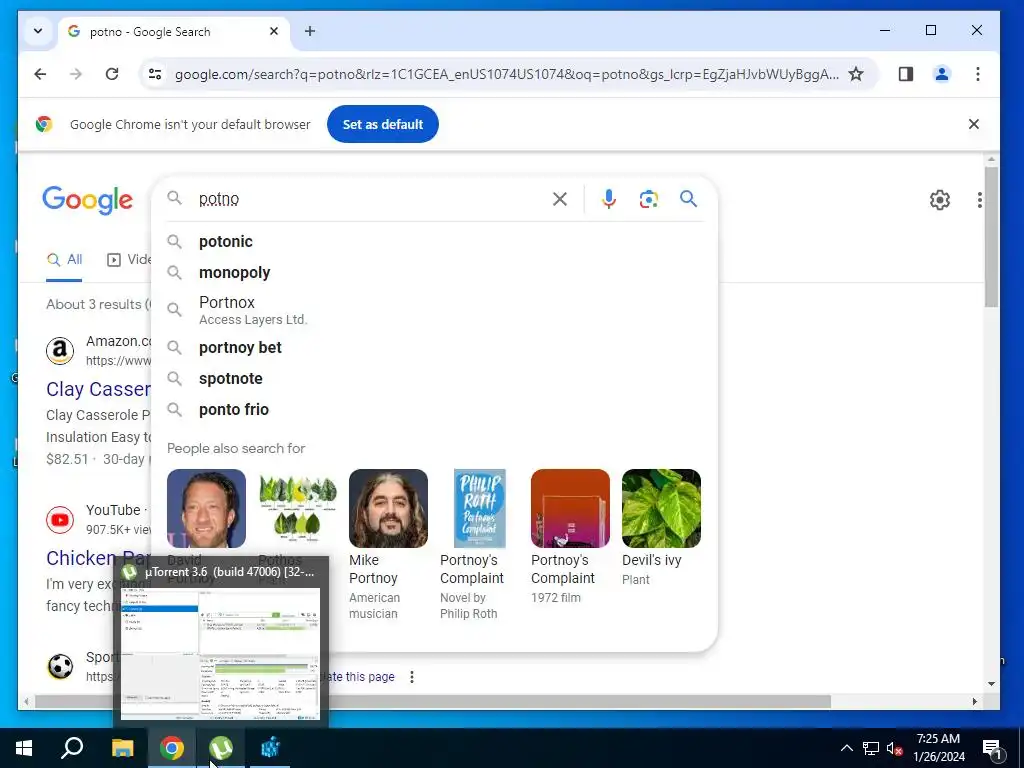1024x768 pixels.
Task: Open Portnoy's Complaint 1972 film thumbnail
Action: [x=570, y=508]
